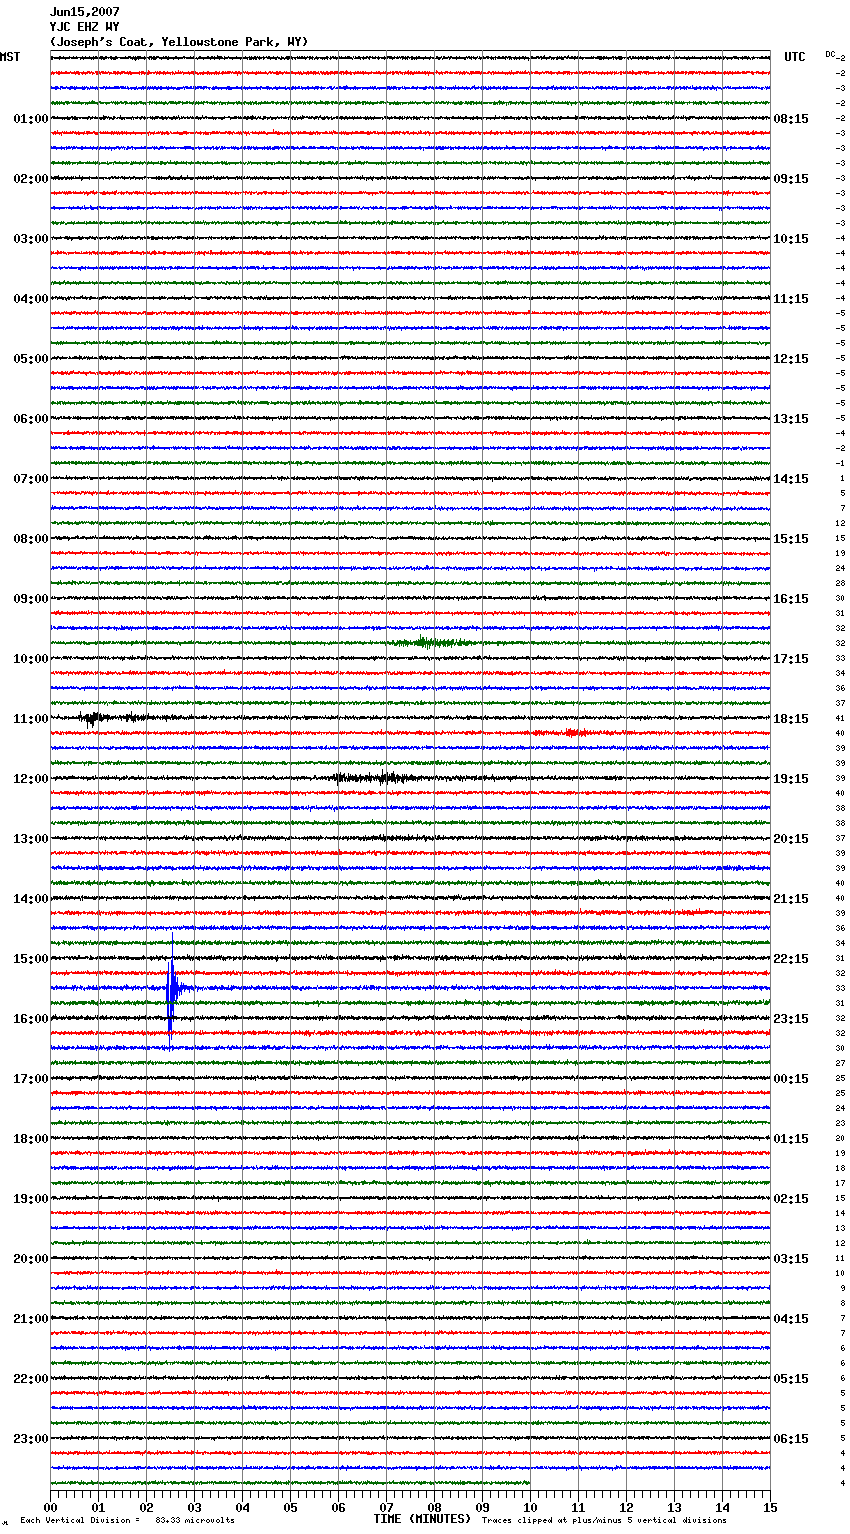The image size is (850, 1534).
Task: Click the "TIME (MINUTES)" axis title
Action: click(x=422, y=1519)
